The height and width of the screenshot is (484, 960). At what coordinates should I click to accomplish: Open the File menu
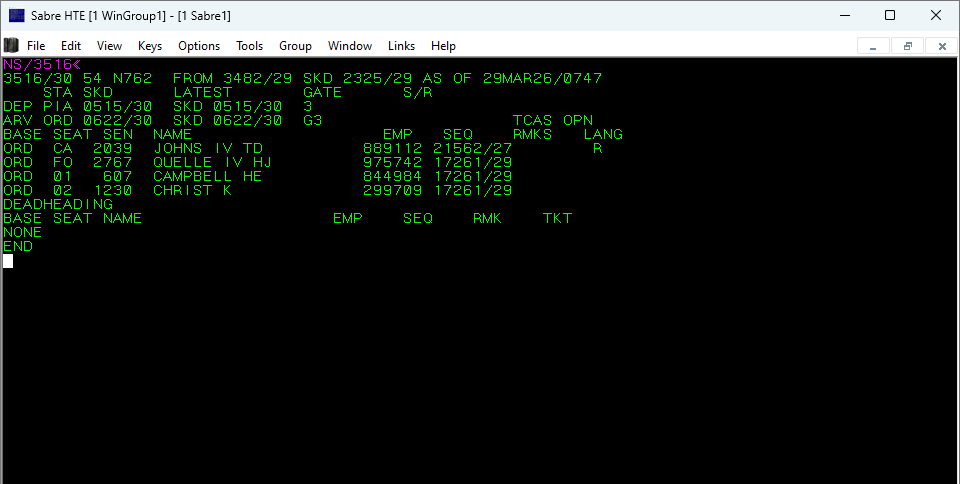click(36, 46)
